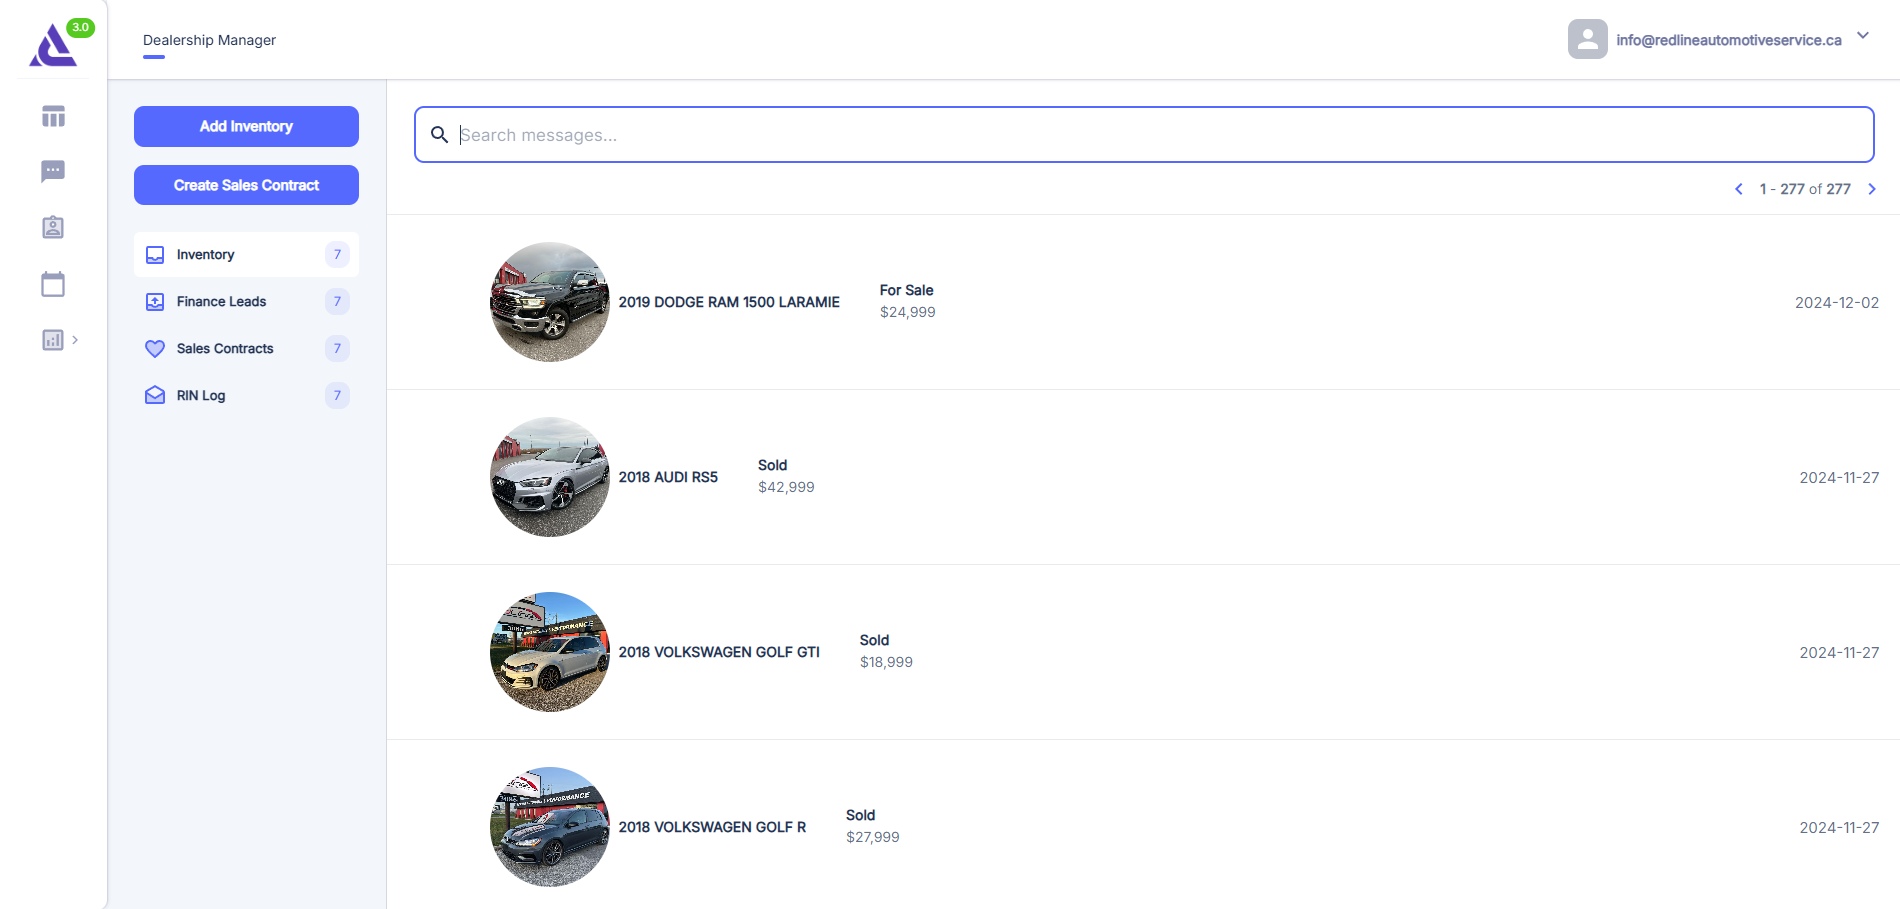Select Finance Leads in the sidebar

pyautogui.click(x=221, y=301)
